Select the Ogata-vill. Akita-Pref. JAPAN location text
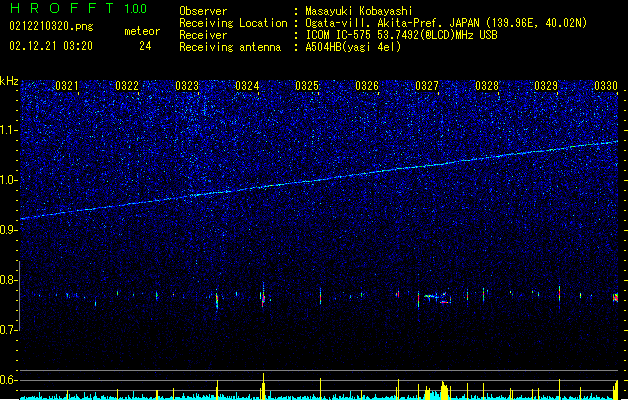The image size is (629, 400). [446, 23]
